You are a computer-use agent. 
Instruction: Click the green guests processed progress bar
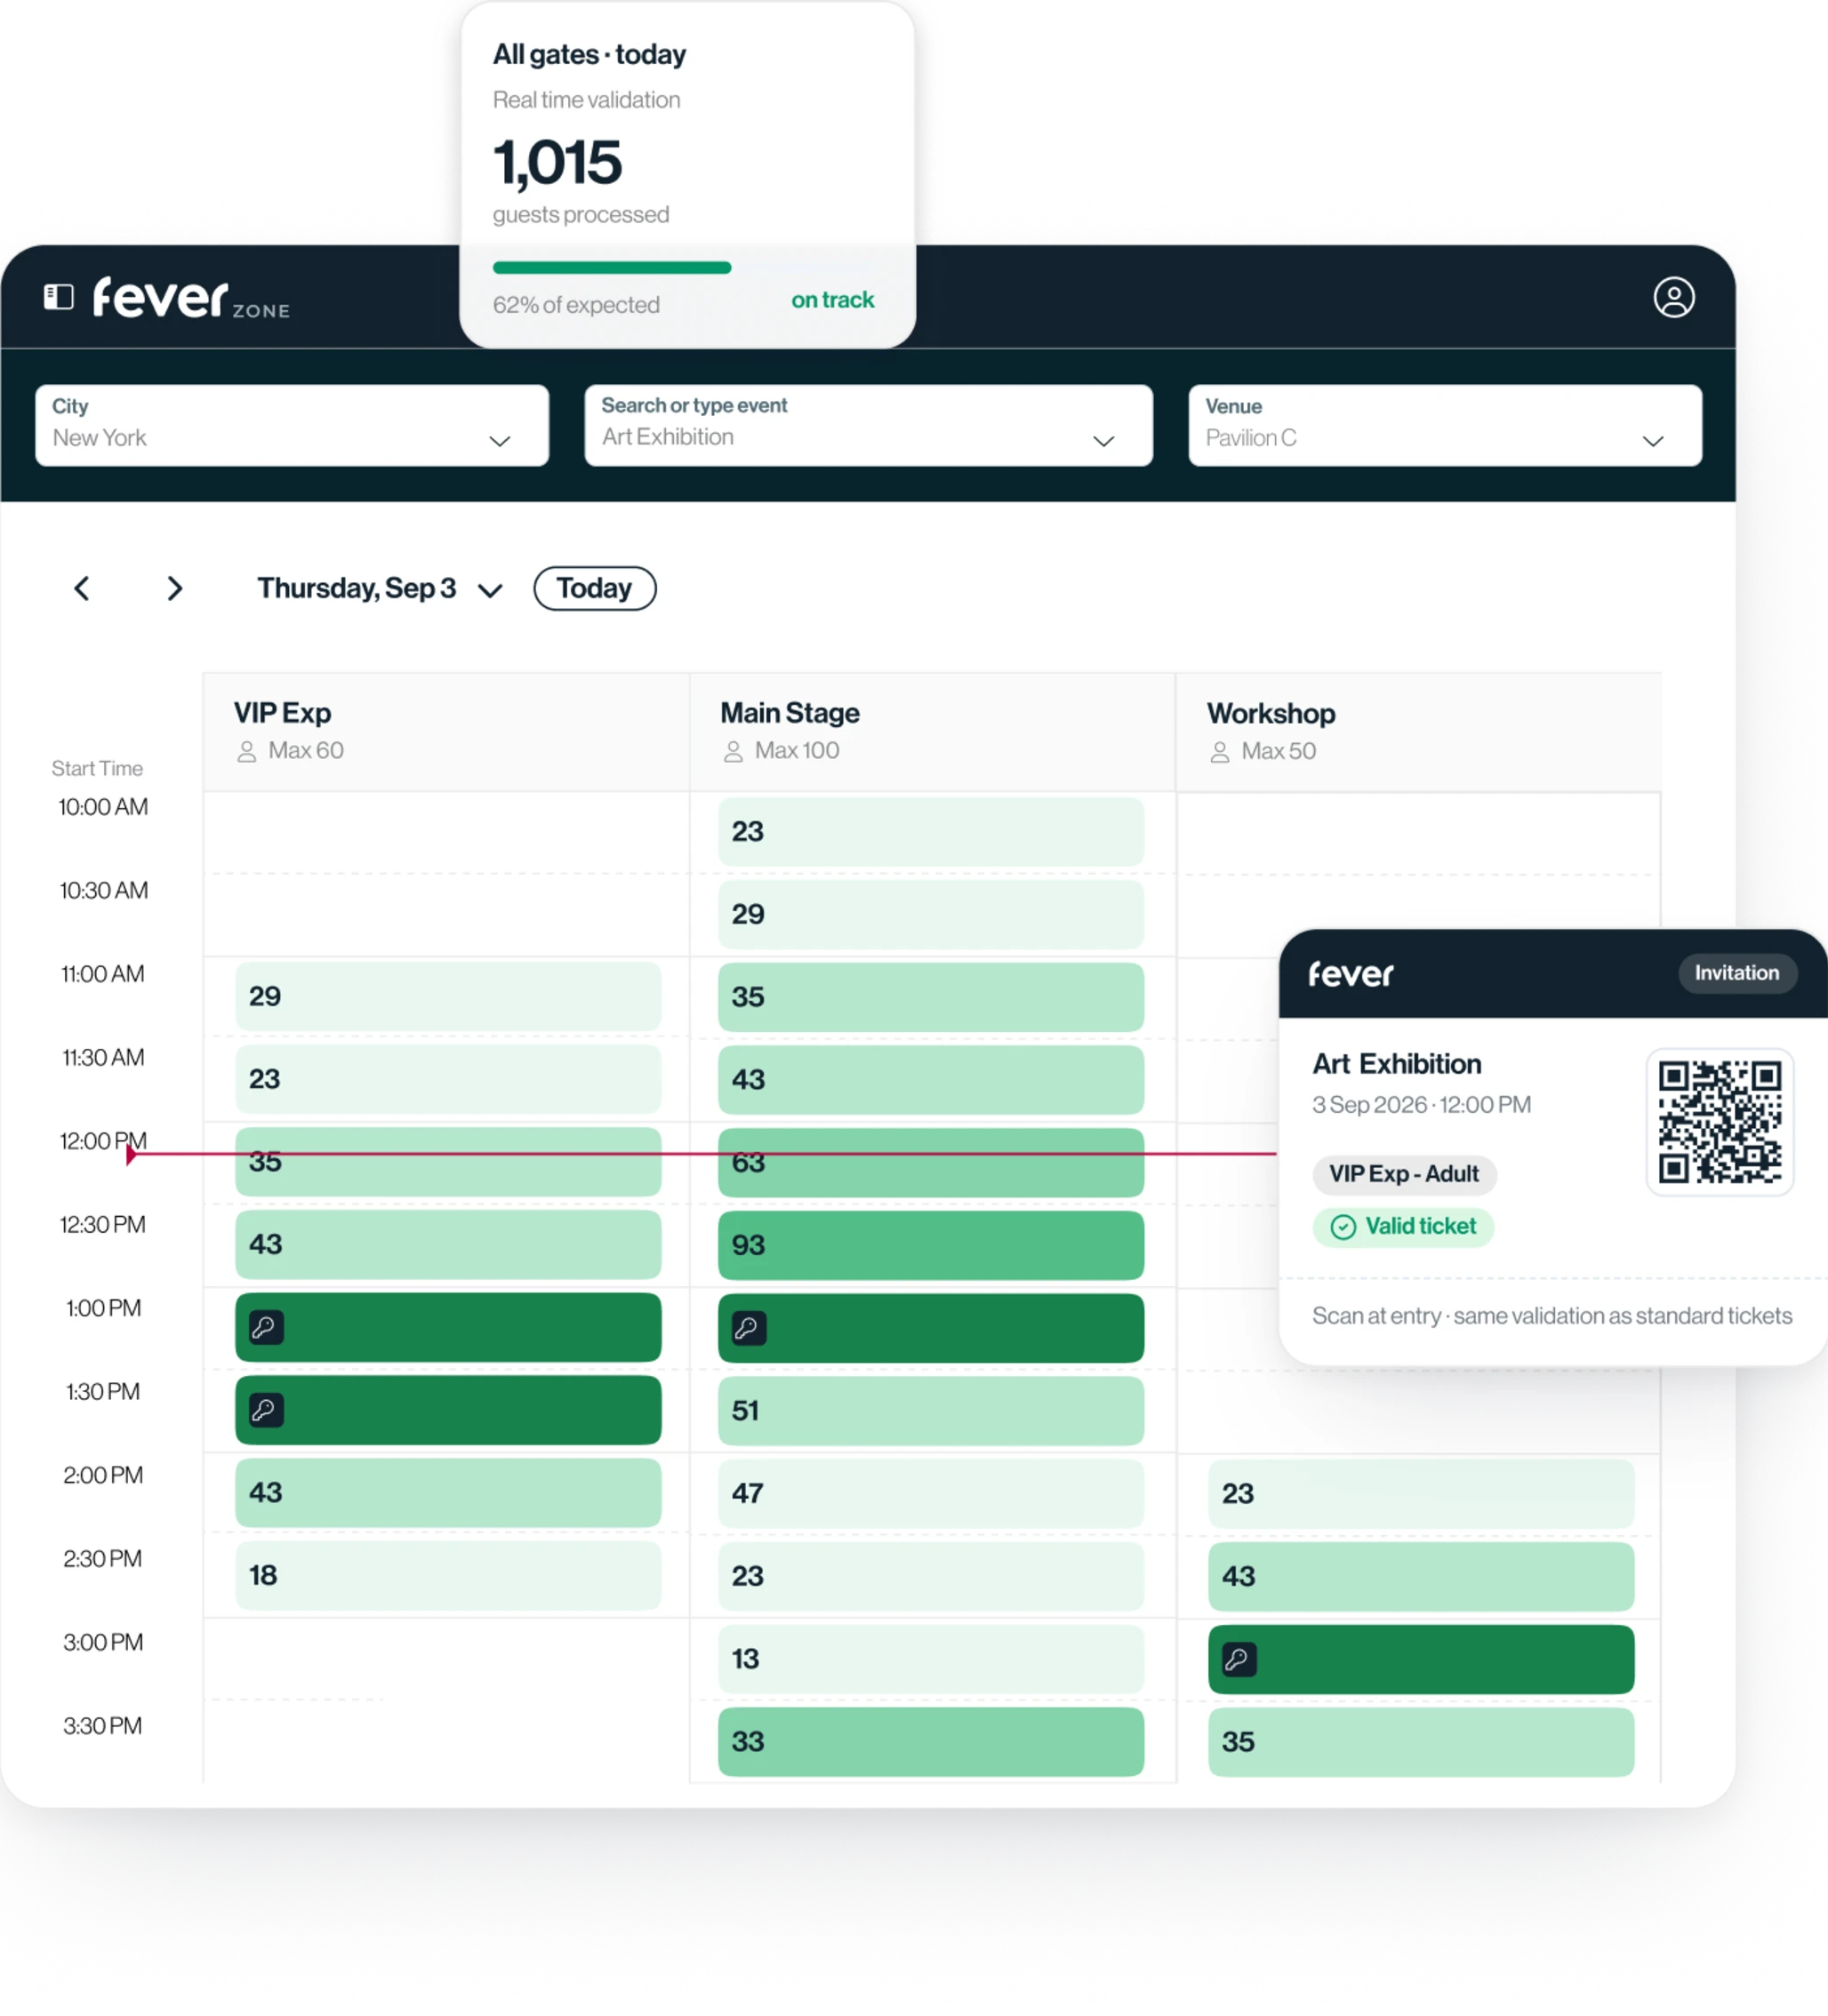(612, 267)
